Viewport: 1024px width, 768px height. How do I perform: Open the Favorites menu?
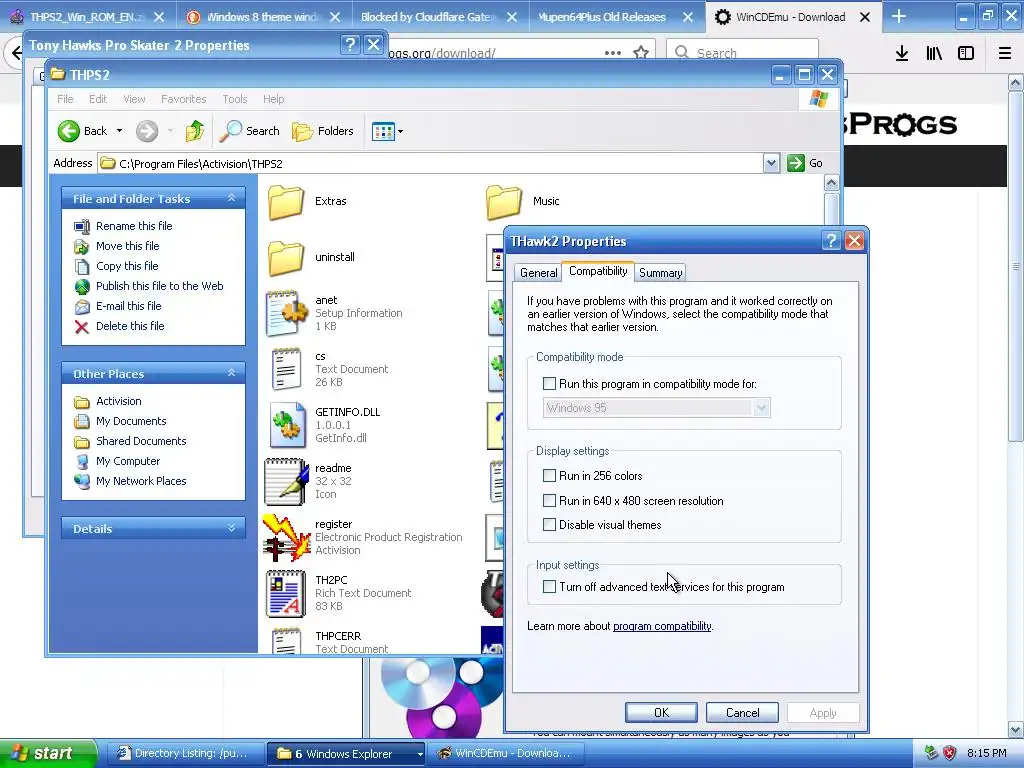pos(184,99)
